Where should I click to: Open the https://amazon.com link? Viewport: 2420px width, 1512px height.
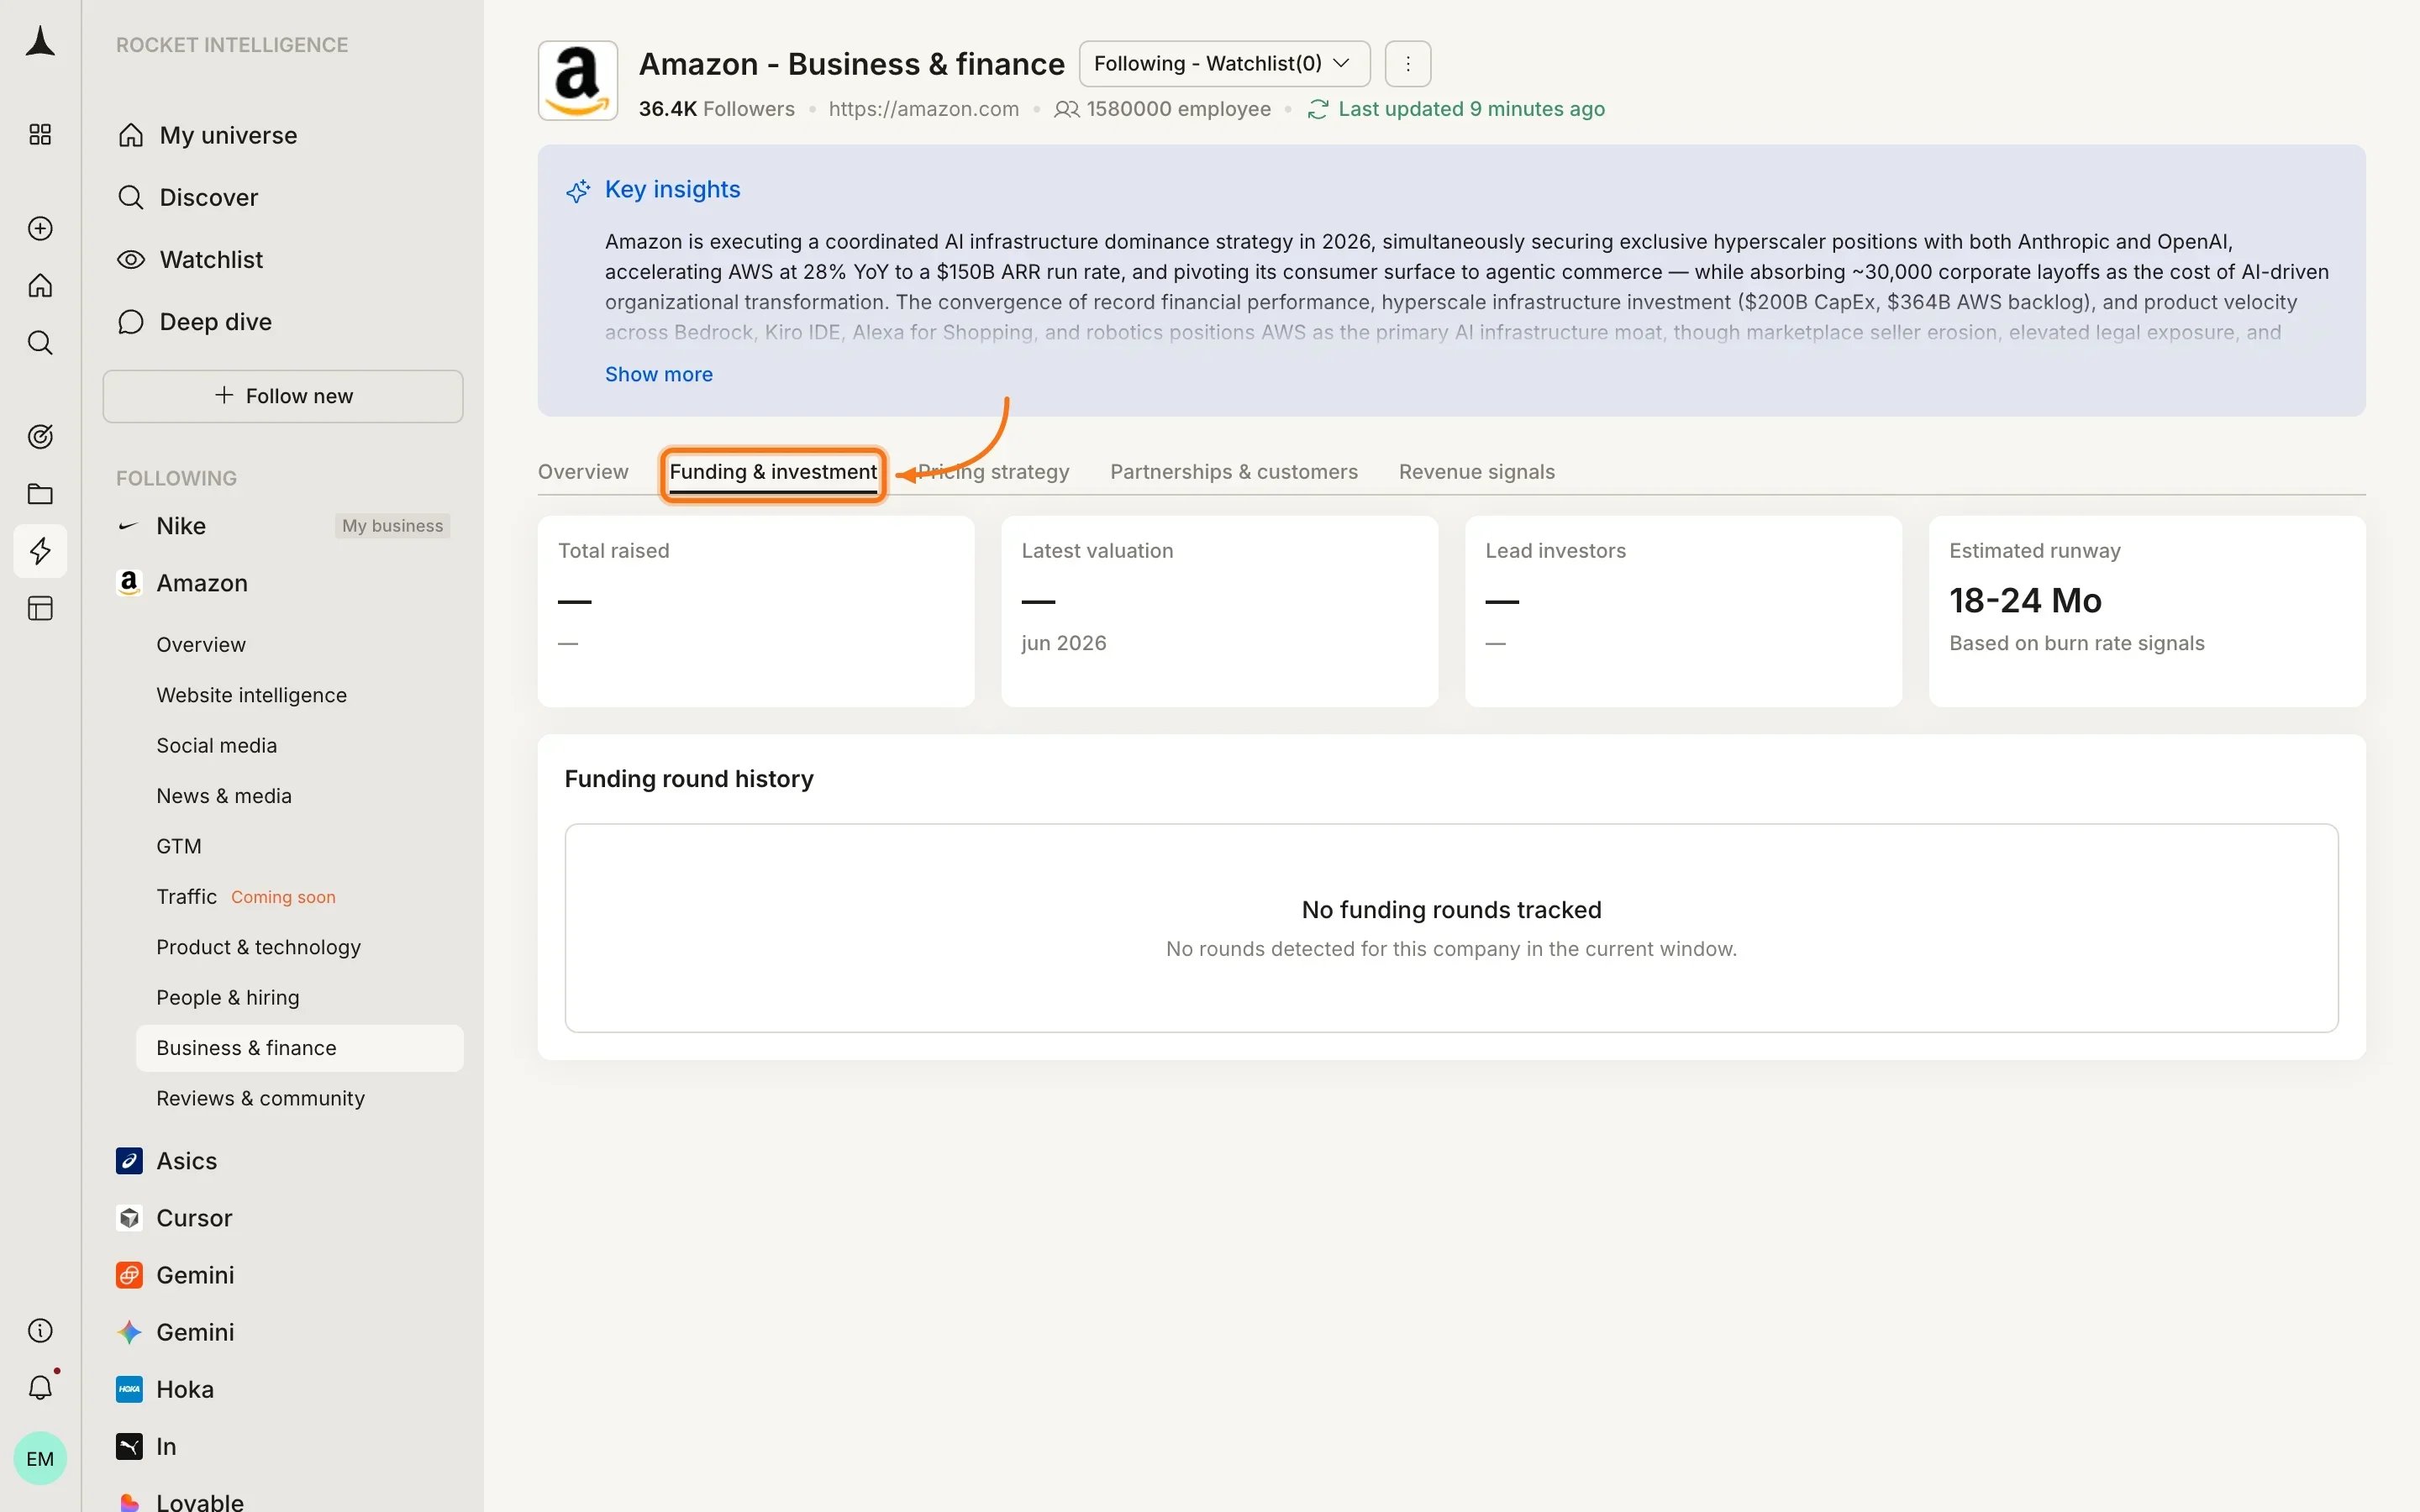[x=923, y=109]
